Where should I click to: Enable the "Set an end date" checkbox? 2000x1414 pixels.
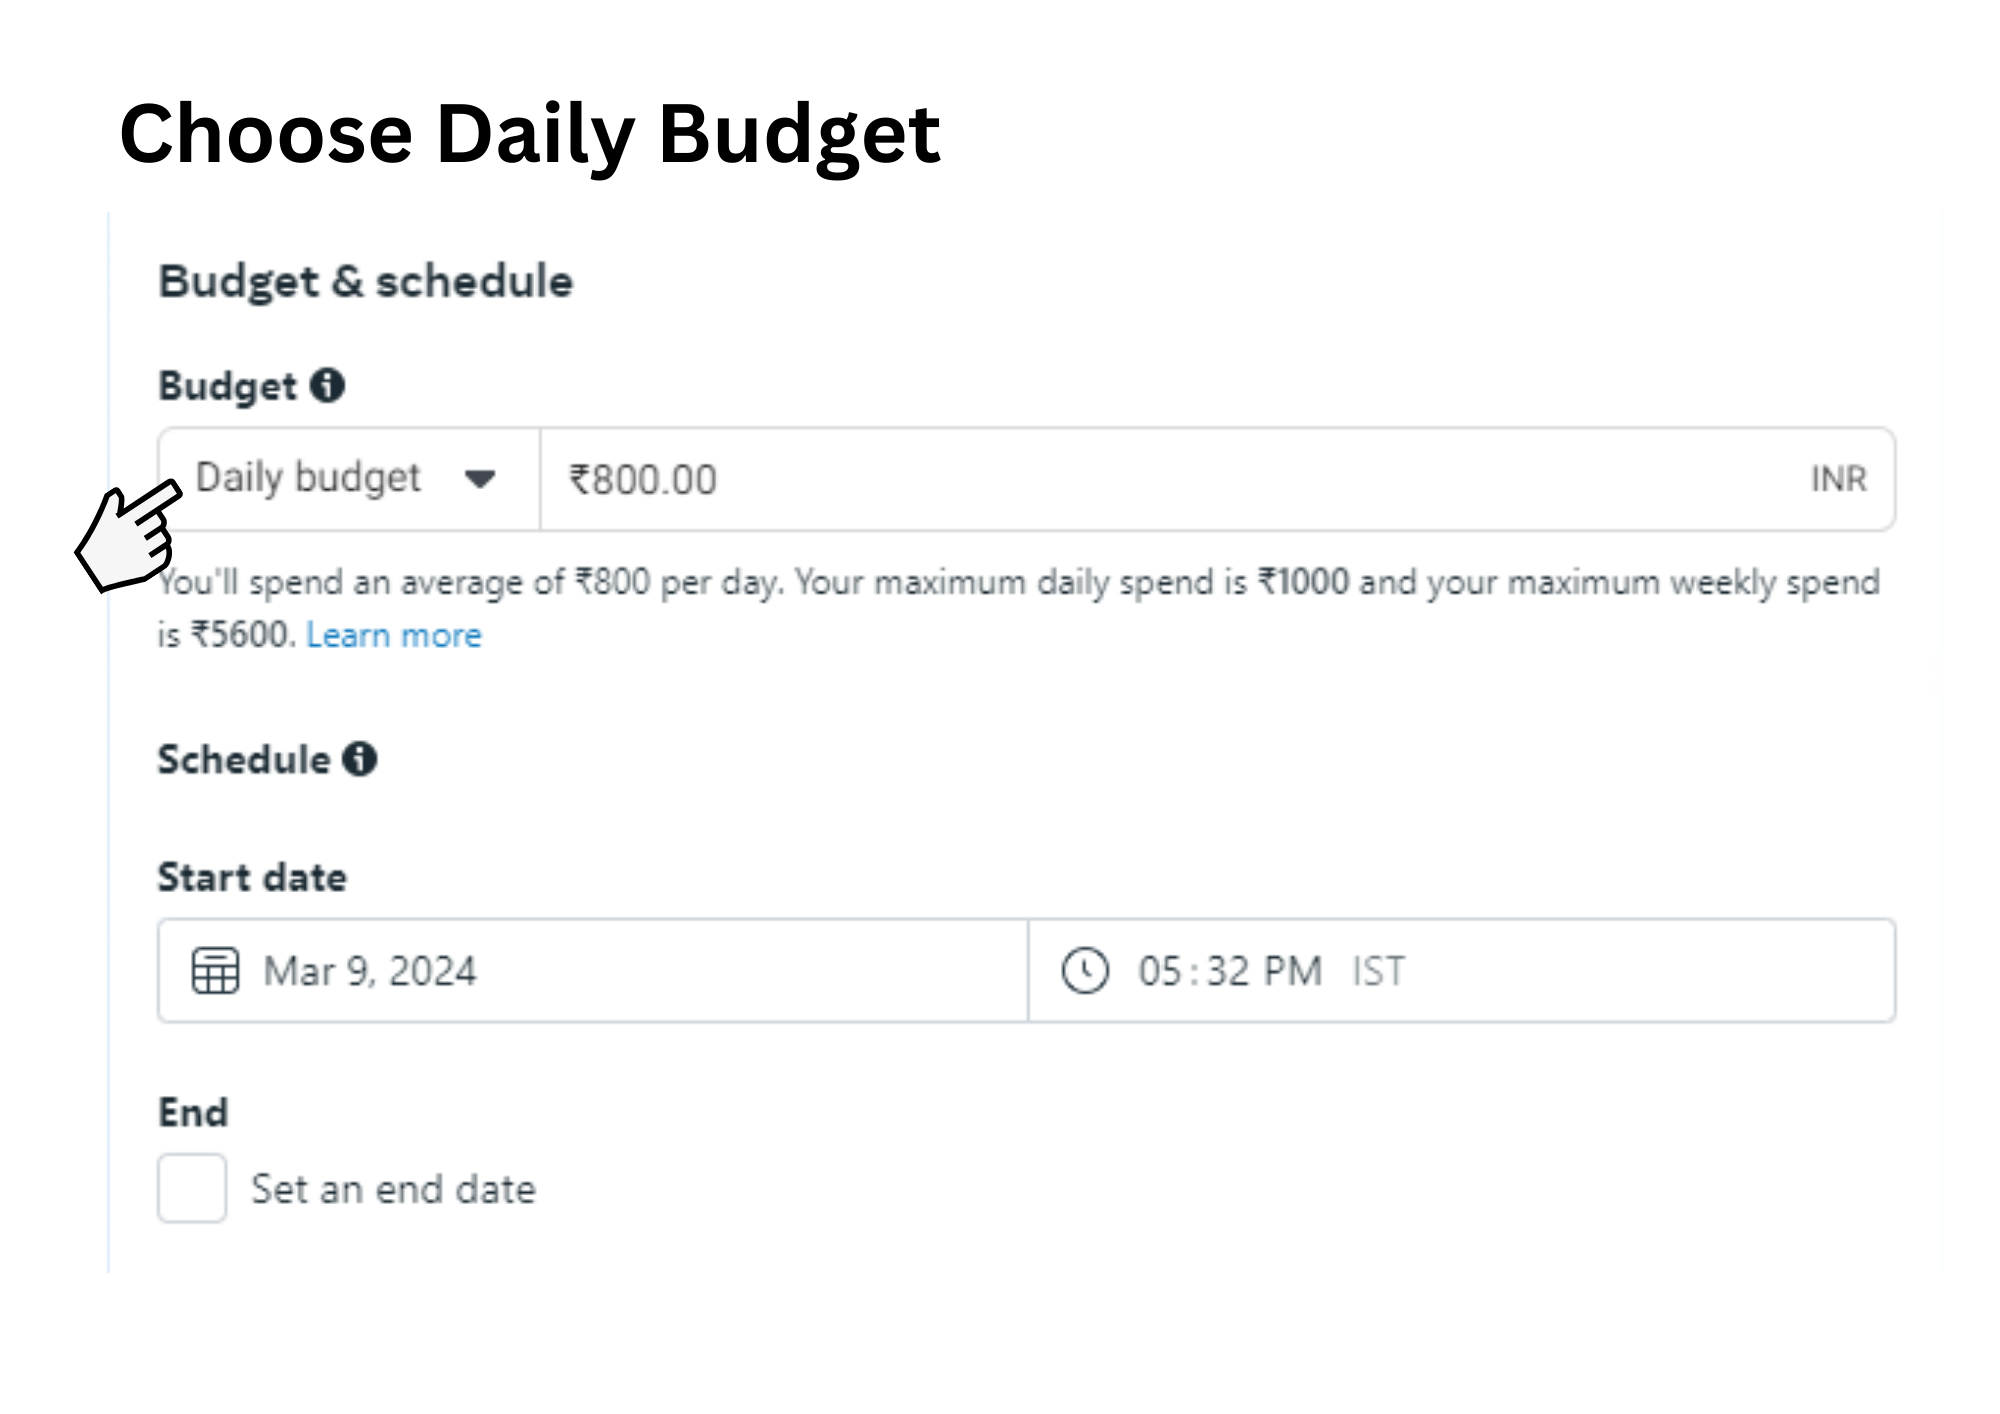[192, 1188]
